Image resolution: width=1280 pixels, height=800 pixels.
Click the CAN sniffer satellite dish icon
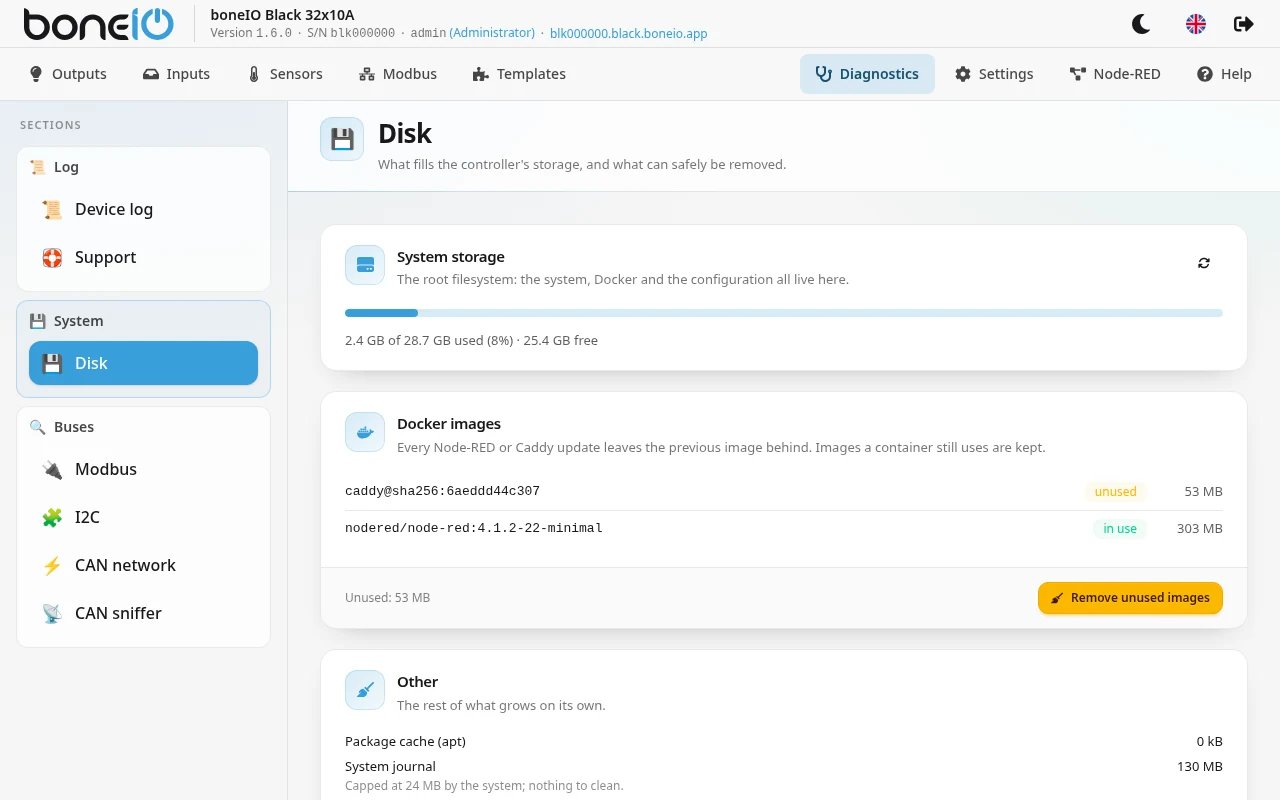(52, 614)
